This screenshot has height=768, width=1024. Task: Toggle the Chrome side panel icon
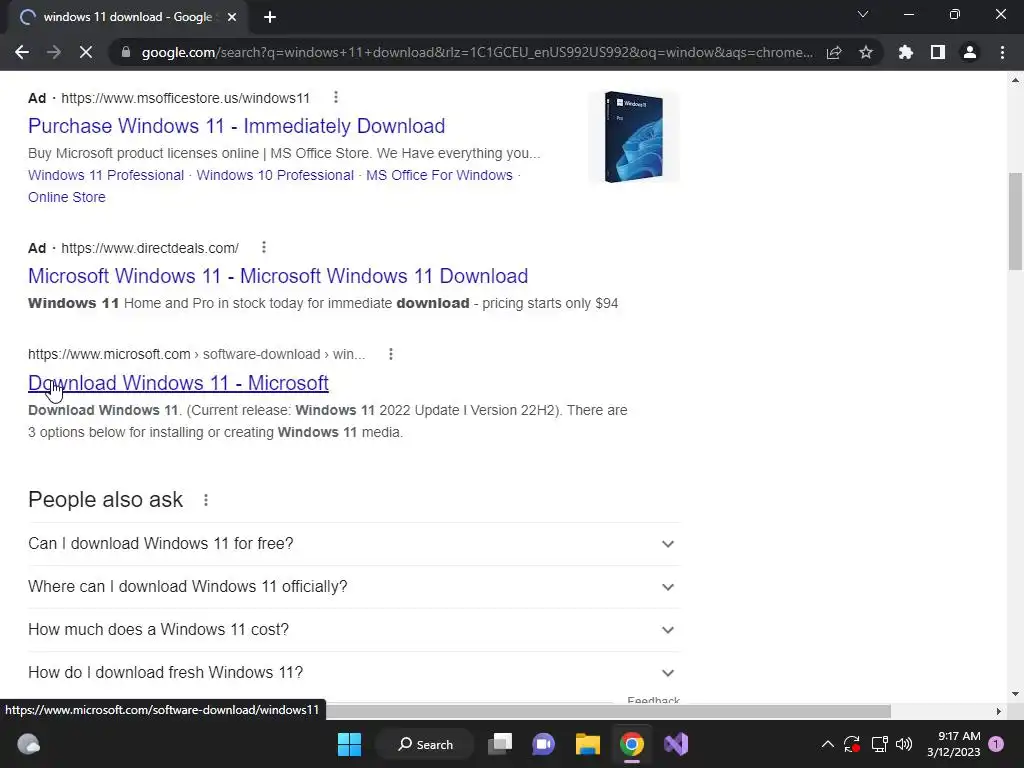click(938, 52)
